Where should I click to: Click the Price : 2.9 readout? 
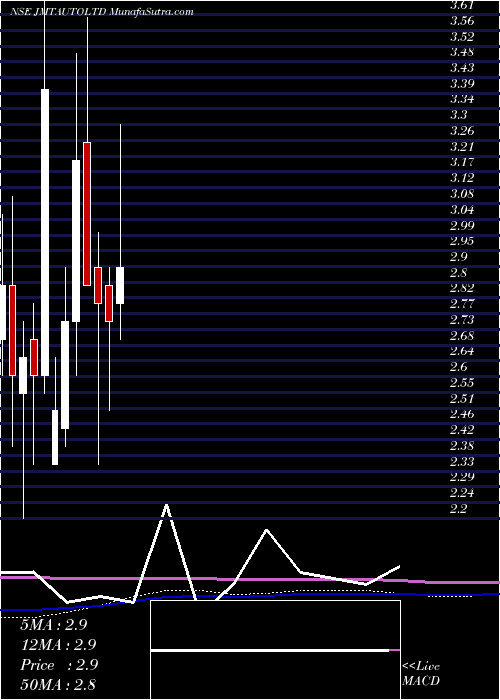[x=59, y=665]
